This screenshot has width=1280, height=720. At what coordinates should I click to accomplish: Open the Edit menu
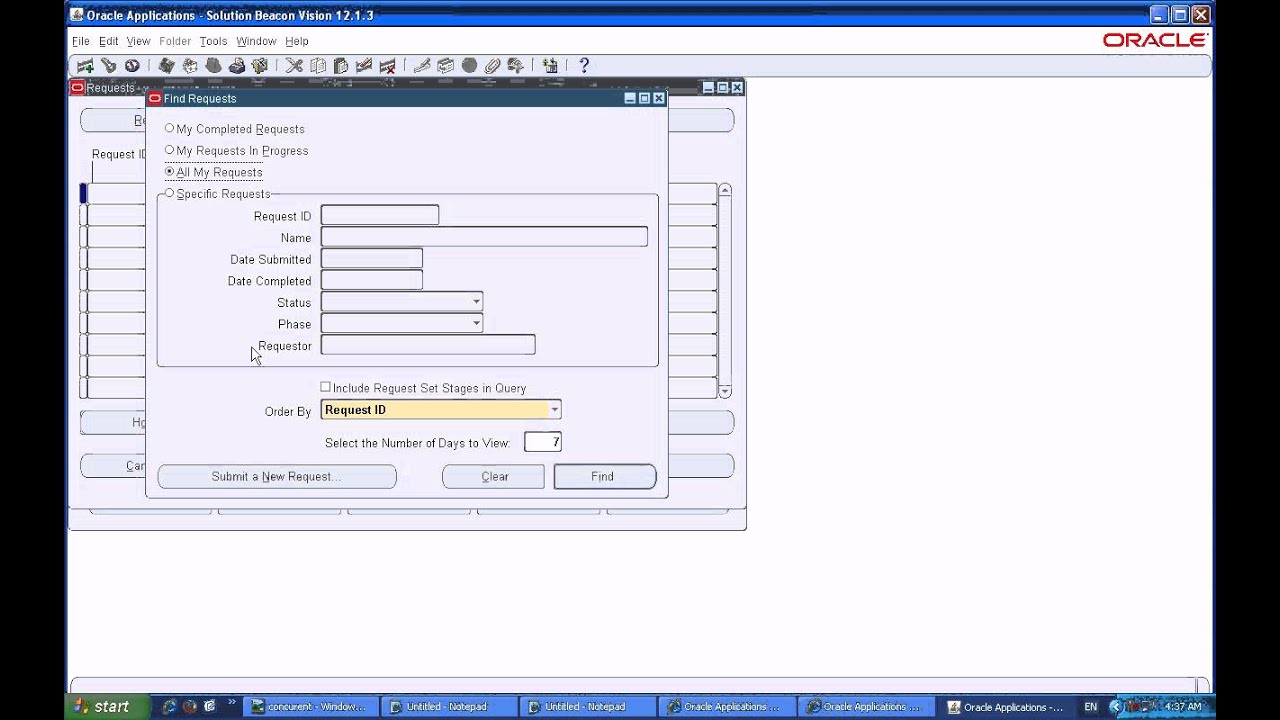pyautogui.click(x=108, y=41)
